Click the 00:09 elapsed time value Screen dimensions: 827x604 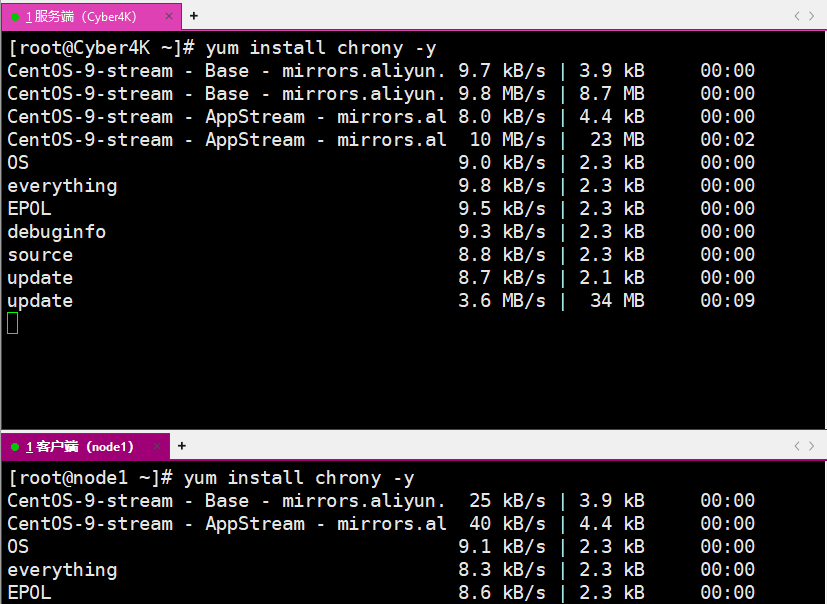pos(727,301)
